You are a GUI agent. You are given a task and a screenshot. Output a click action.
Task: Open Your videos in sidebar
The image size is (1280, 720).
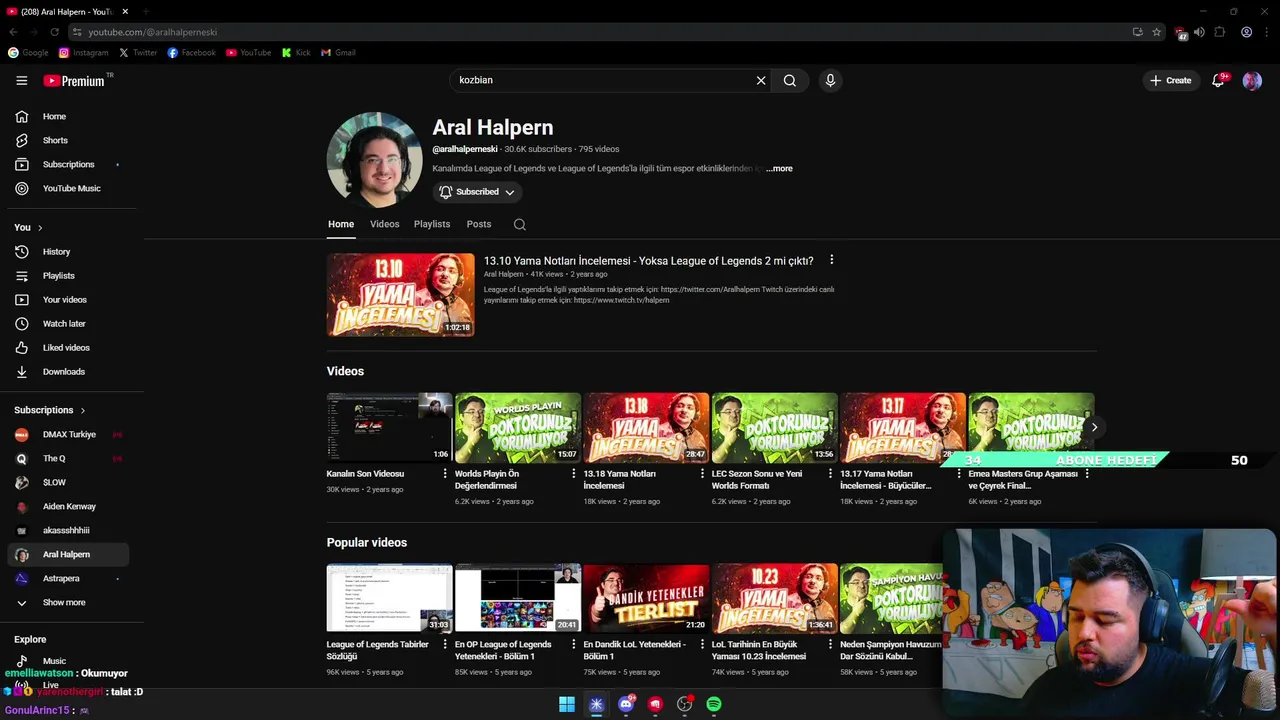pos(68,300)
